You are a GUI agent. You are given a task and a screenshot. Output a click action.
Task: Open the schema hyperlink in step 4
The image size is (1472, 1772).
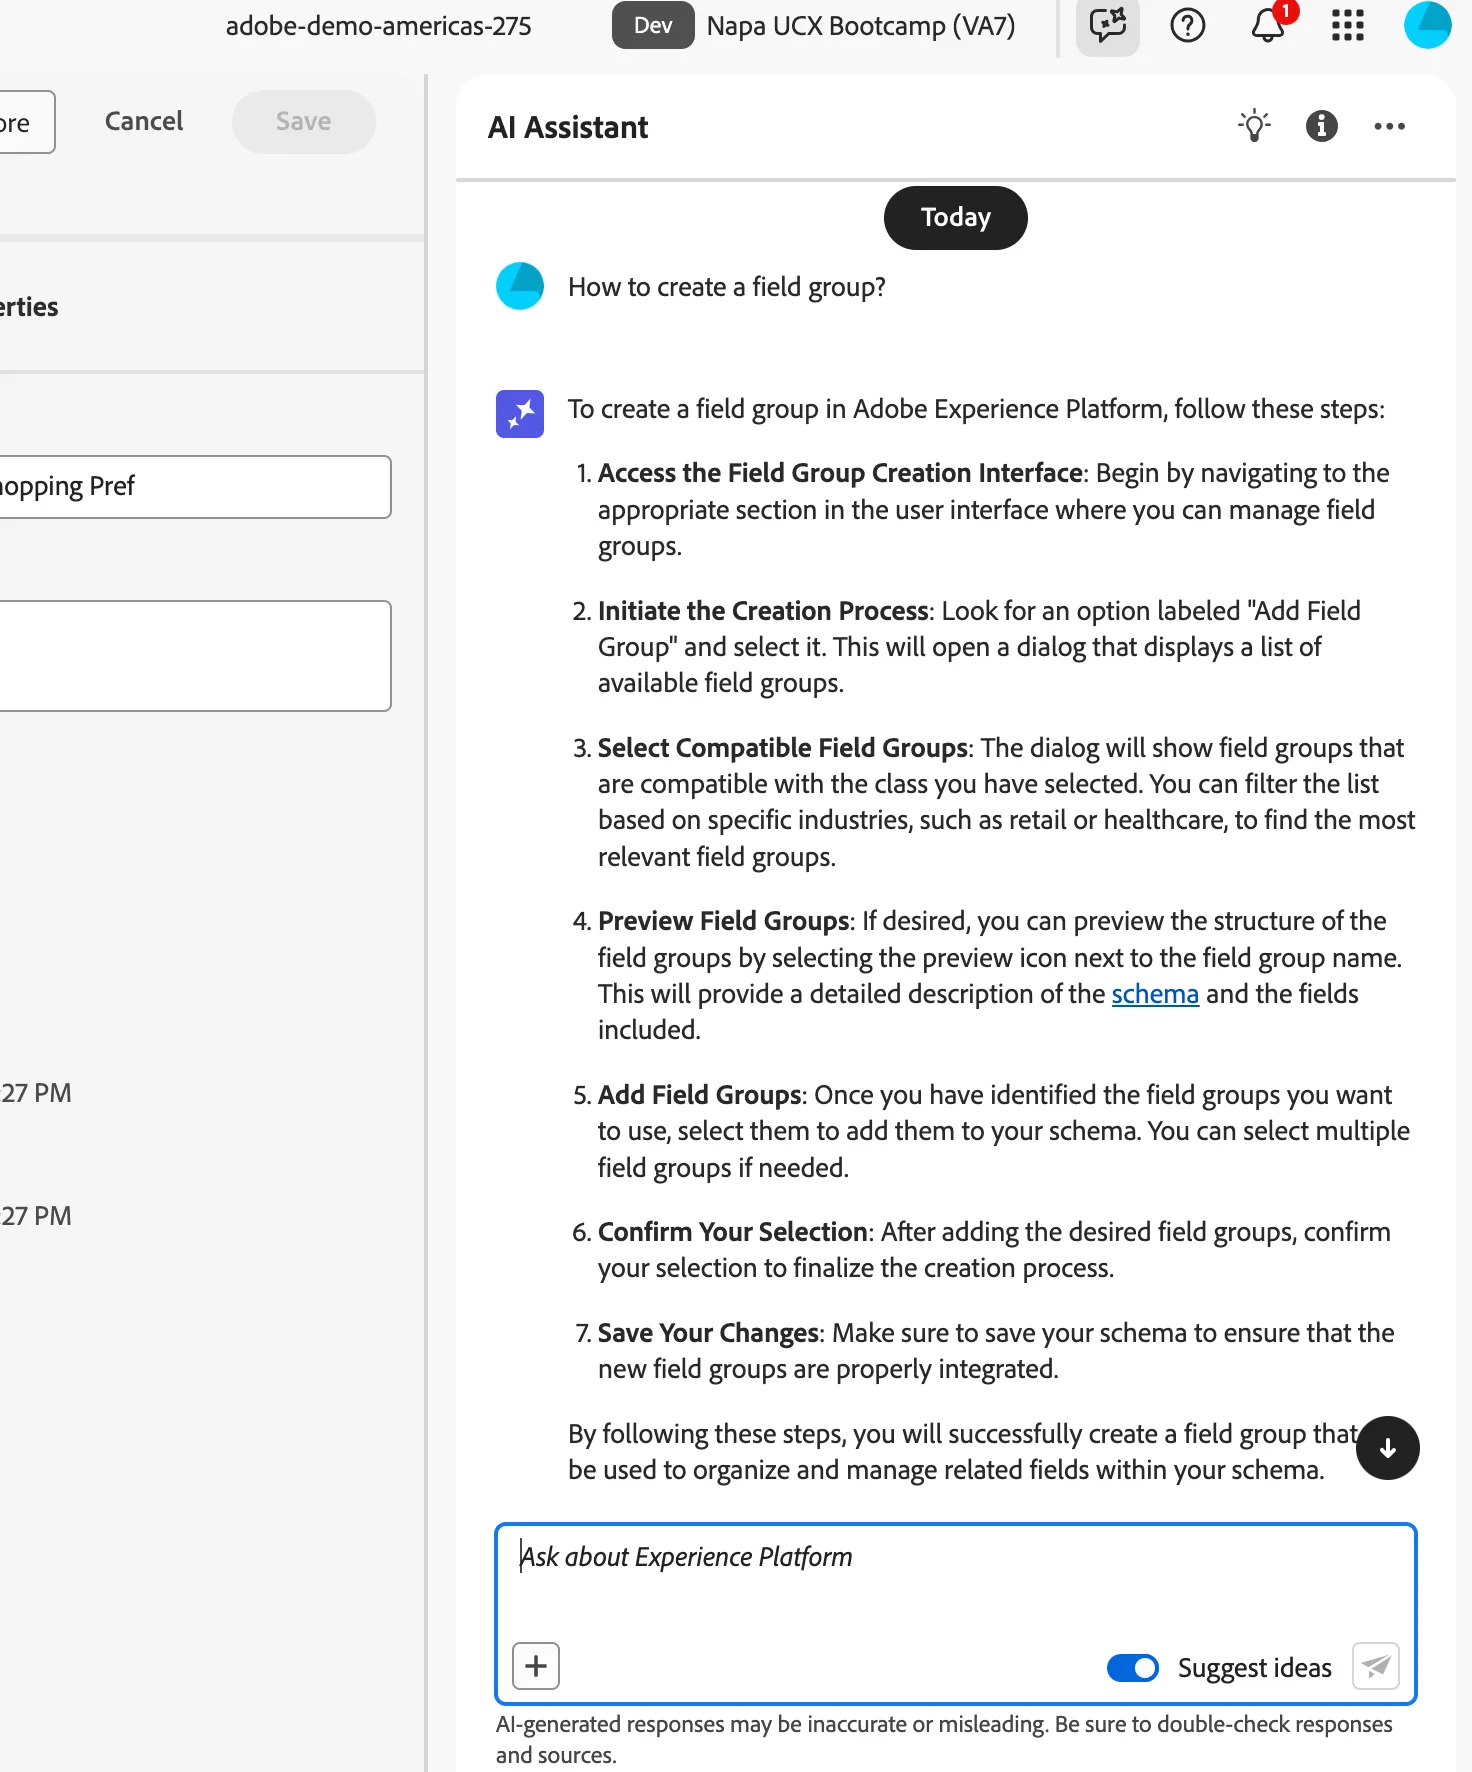tap(1155, 994)
